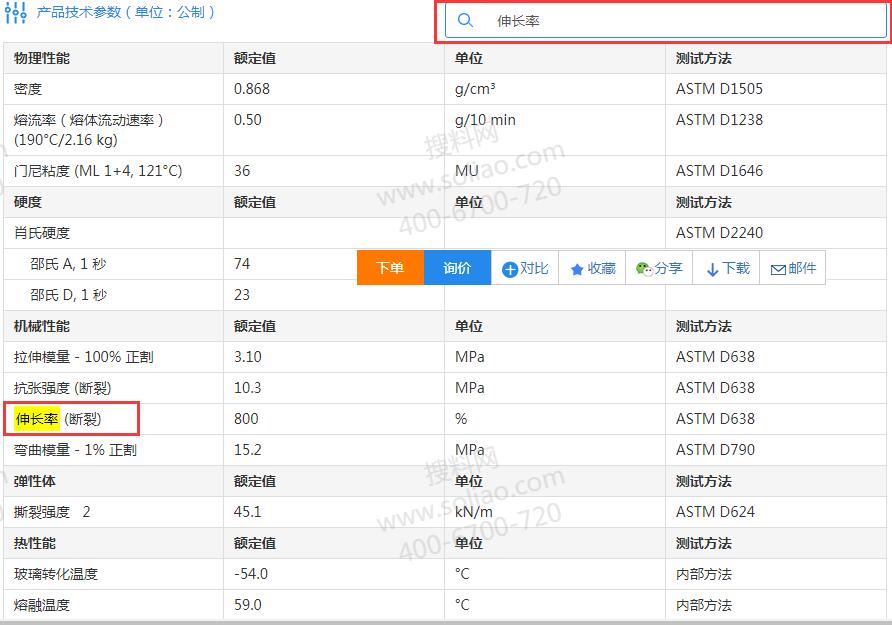The height and width of the screenshot is (625, 892).
Task: Select the 热性能 section header
Action: pyautogui.click(x=35, y=543)
